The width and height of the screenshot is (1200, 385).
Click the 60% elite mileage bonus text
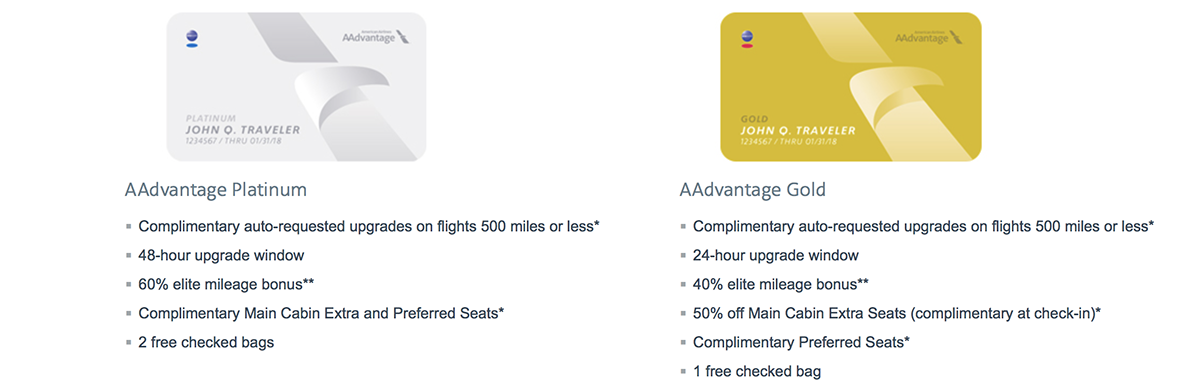[x=226, y=284]
